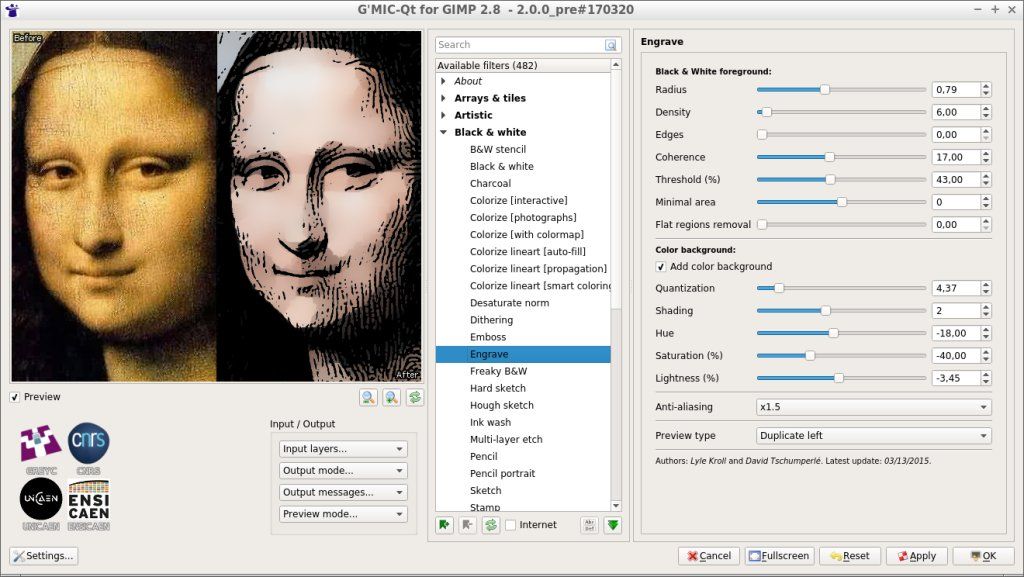Click the magnifier icon in the search box

pyautogui.click(x=611, y=45)
